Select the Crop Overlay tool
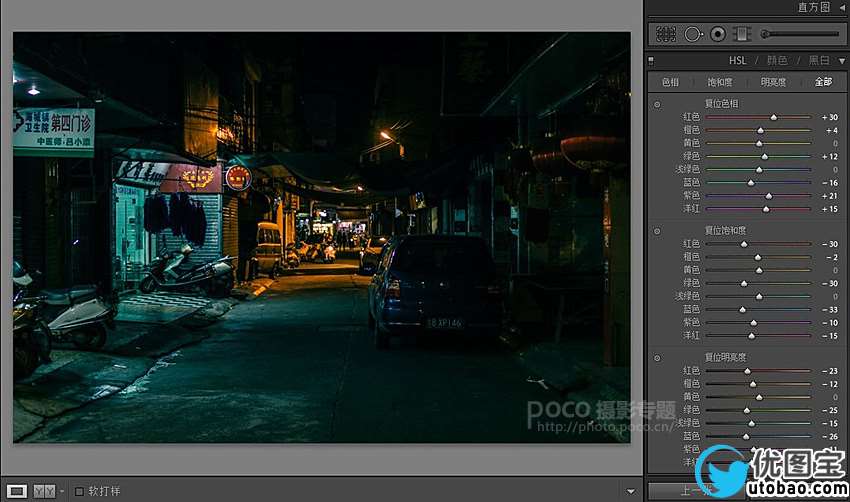Screen dimensions: 850x502 (x=666, y=34)
